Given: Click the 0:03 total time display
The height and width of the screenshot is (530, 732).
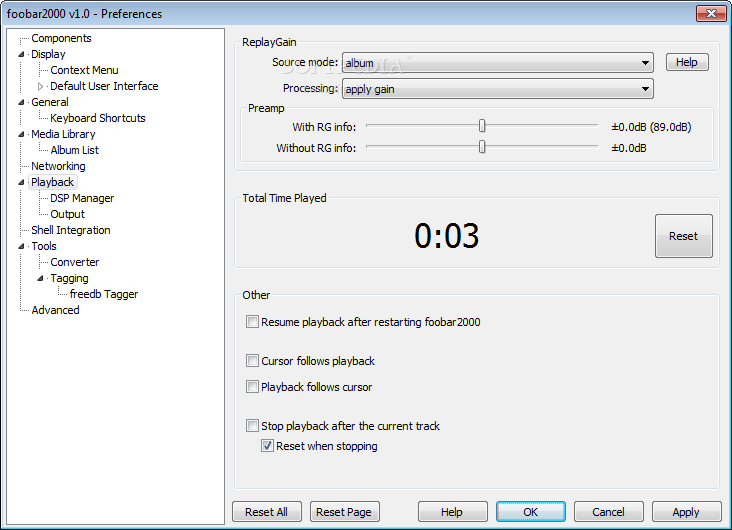Looking at the screenshot, I should tap(447, 235).
